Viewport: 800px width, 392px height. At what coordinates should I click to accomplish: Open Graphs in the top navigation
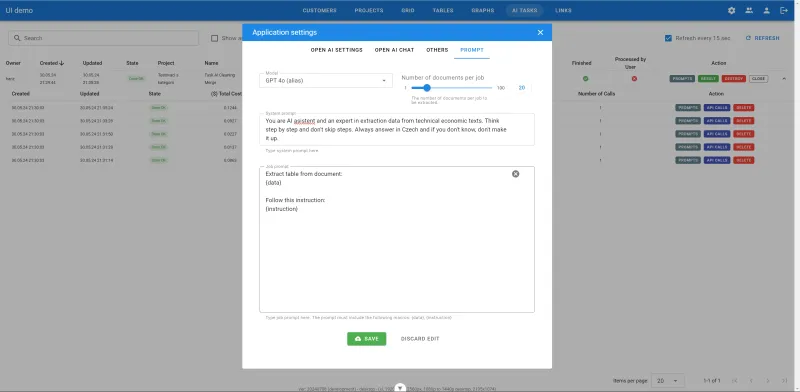point(483,10)
